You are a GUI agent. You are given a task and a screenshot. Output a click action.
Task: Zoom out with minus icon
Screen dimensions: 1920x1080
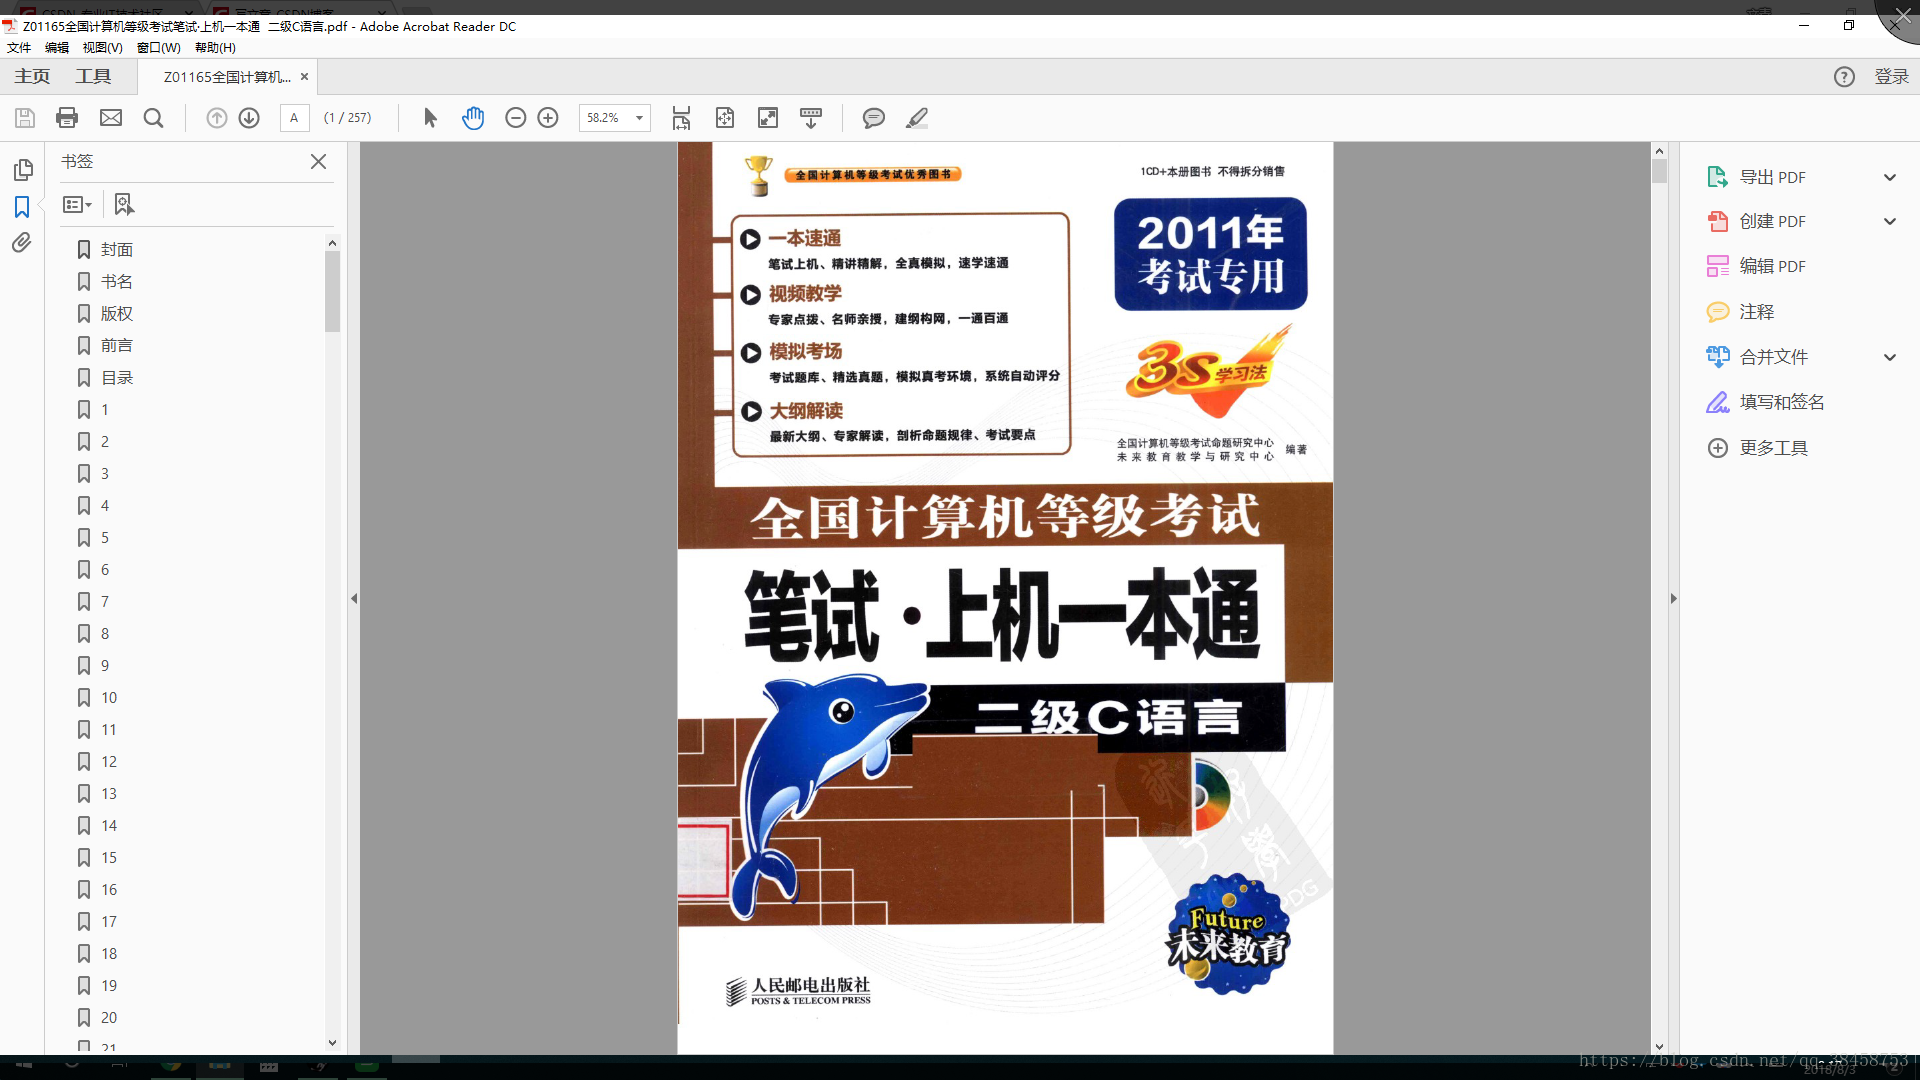(x=515, y=118)
